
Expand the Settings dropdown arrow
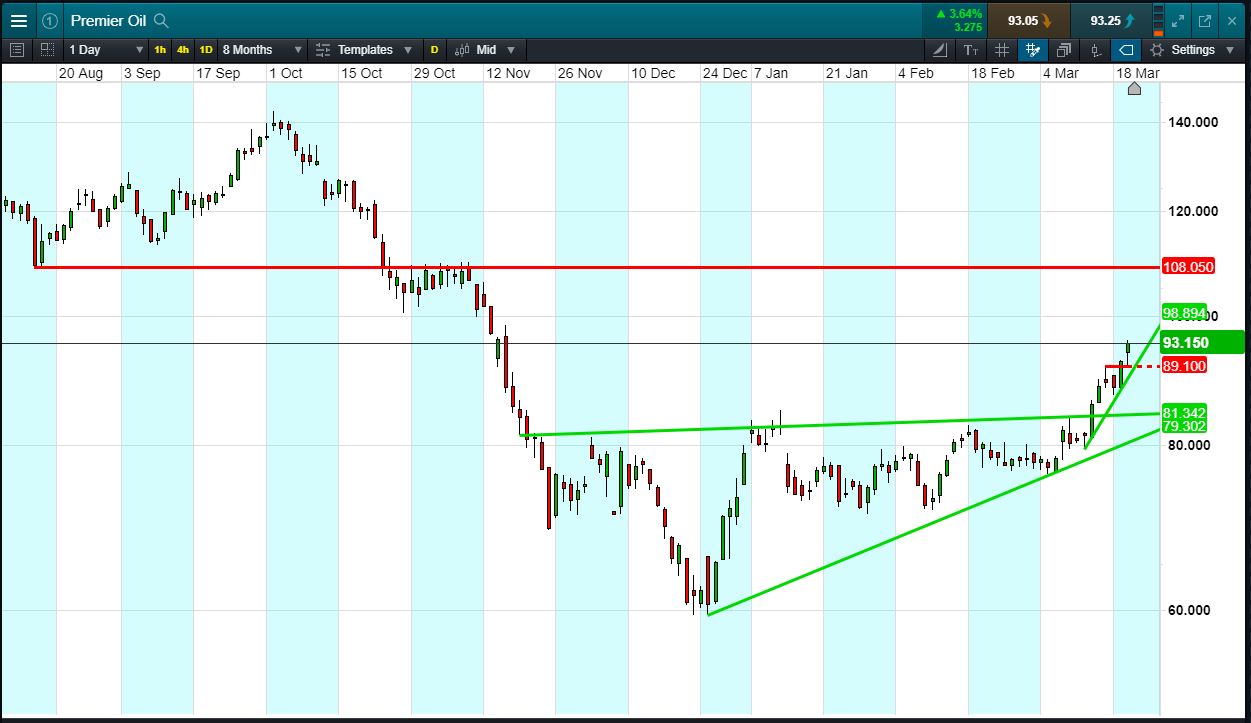pyautogui.click(x=1230, y=49)
